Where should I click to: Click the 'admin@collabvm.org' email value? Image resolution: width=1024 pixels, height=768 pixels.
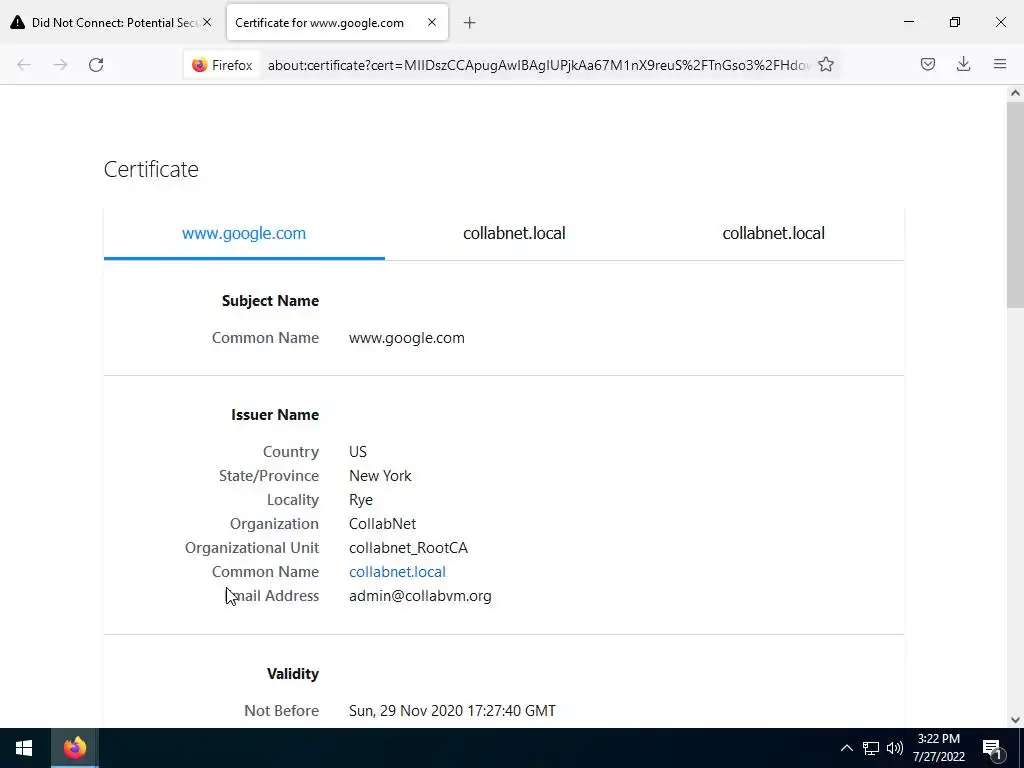click(420, 596)
